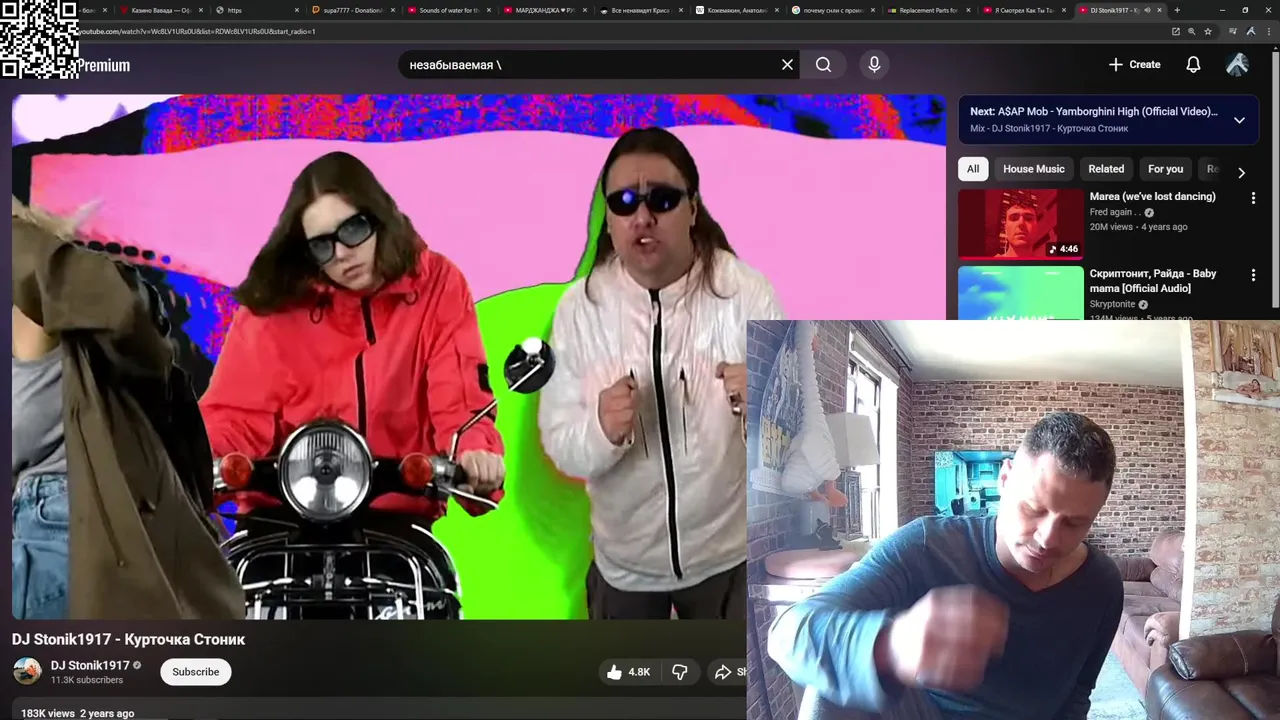Bookmark this page with the star icon
This screenshot has height=720, width=1280.
[1208, 31]
